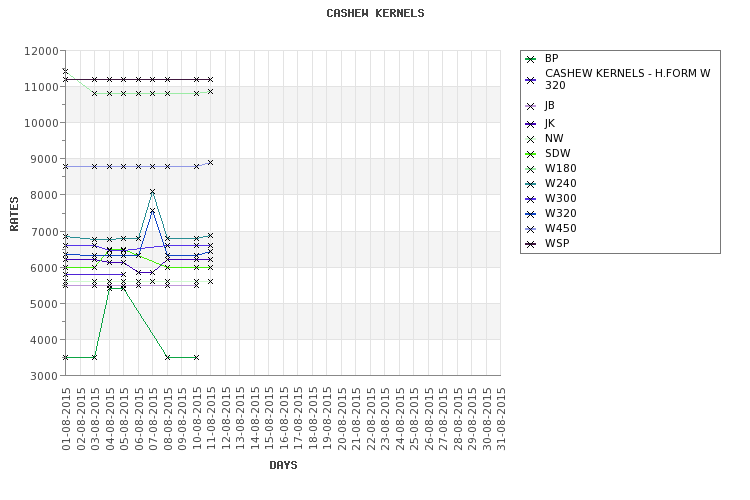This screenshot has width=750, height=500.
Task: Select the W450 legend label
Action: [x=561, y=228]
